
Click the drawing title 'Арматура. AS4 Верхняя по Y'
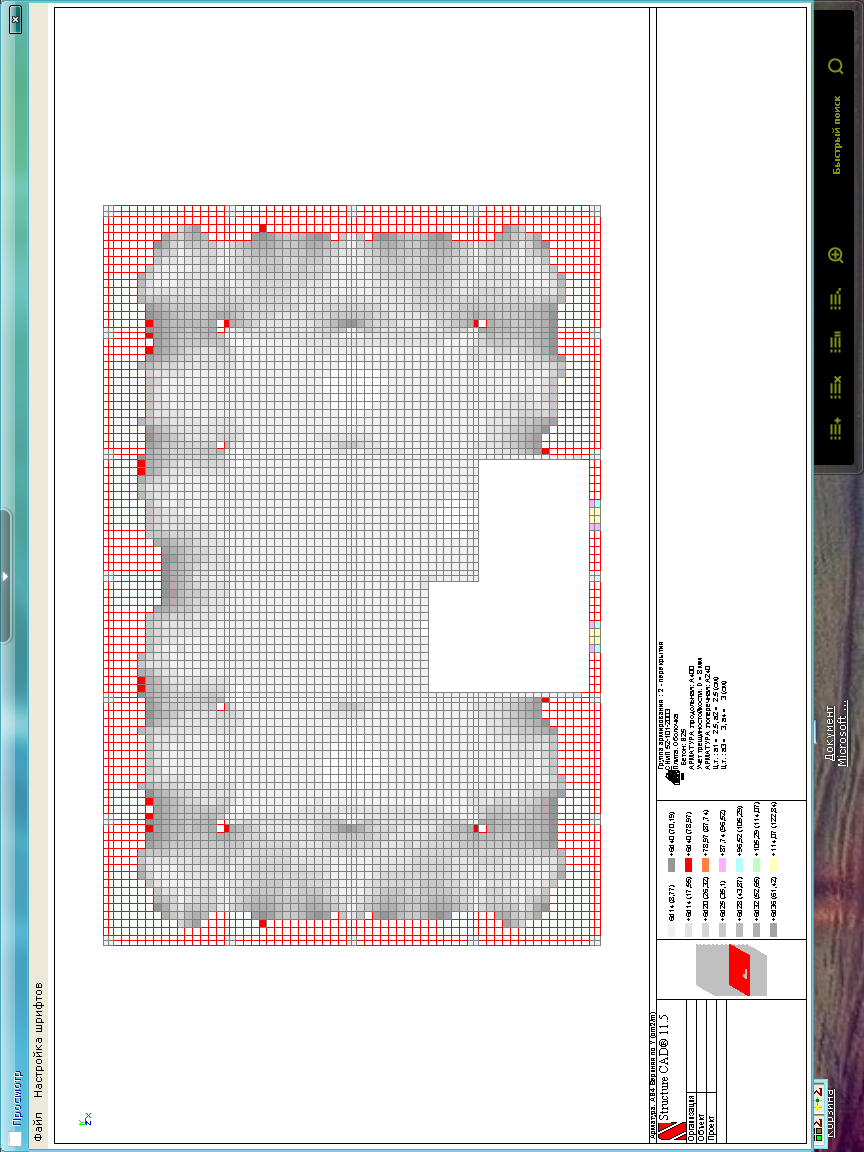click(x=652, y=1077)
